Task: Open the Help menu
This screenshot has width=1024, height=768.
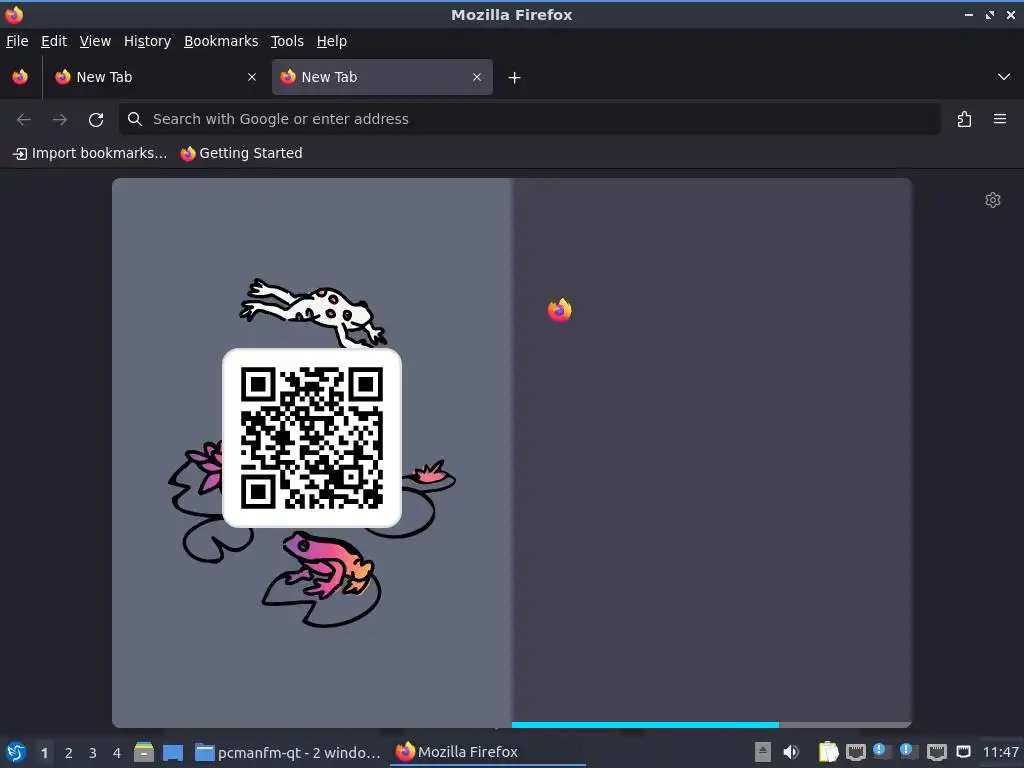Action: click(x=332, y=41)
